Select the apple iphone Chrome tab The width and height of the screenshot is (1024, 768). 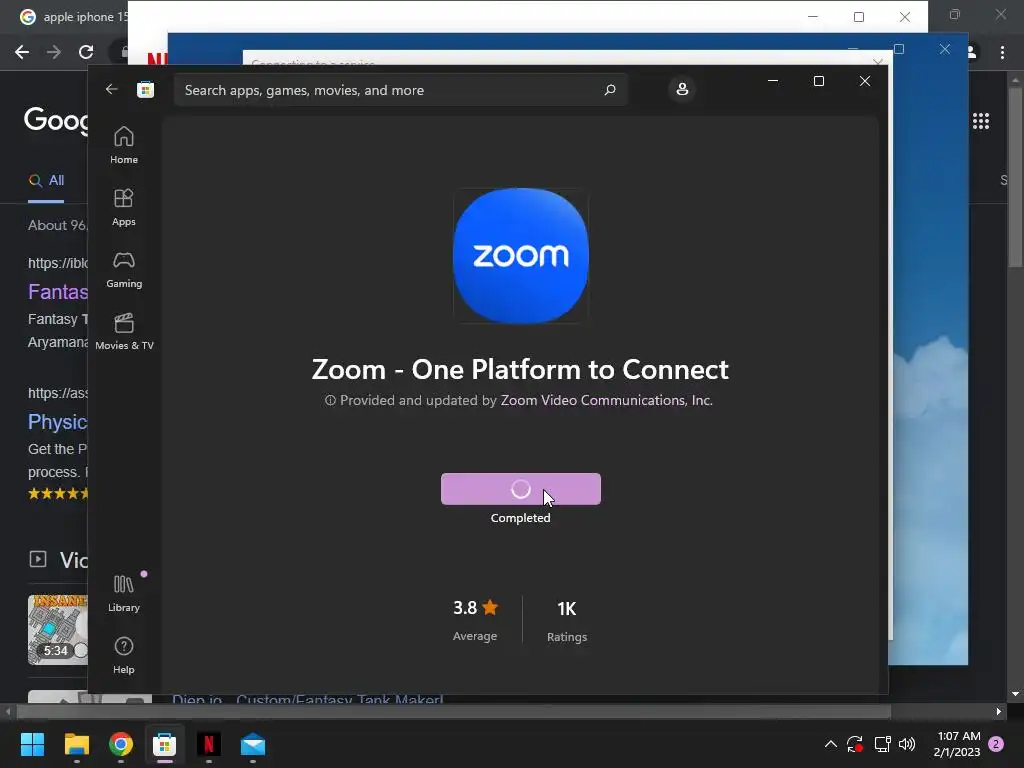(72, 17)
